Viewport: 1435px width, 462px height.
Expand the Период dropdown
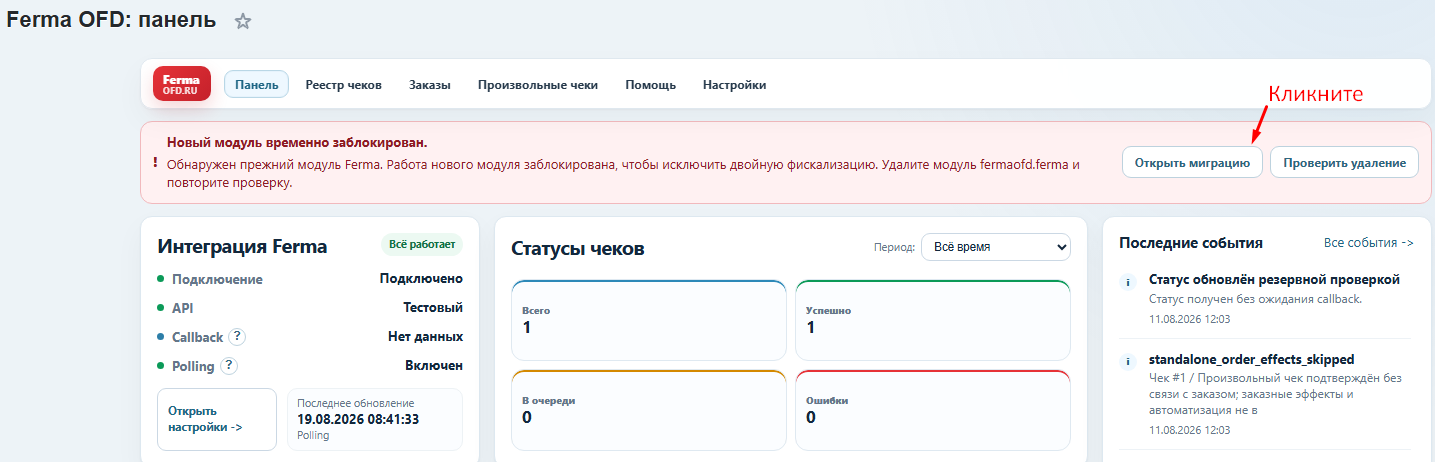click(995, 247)
